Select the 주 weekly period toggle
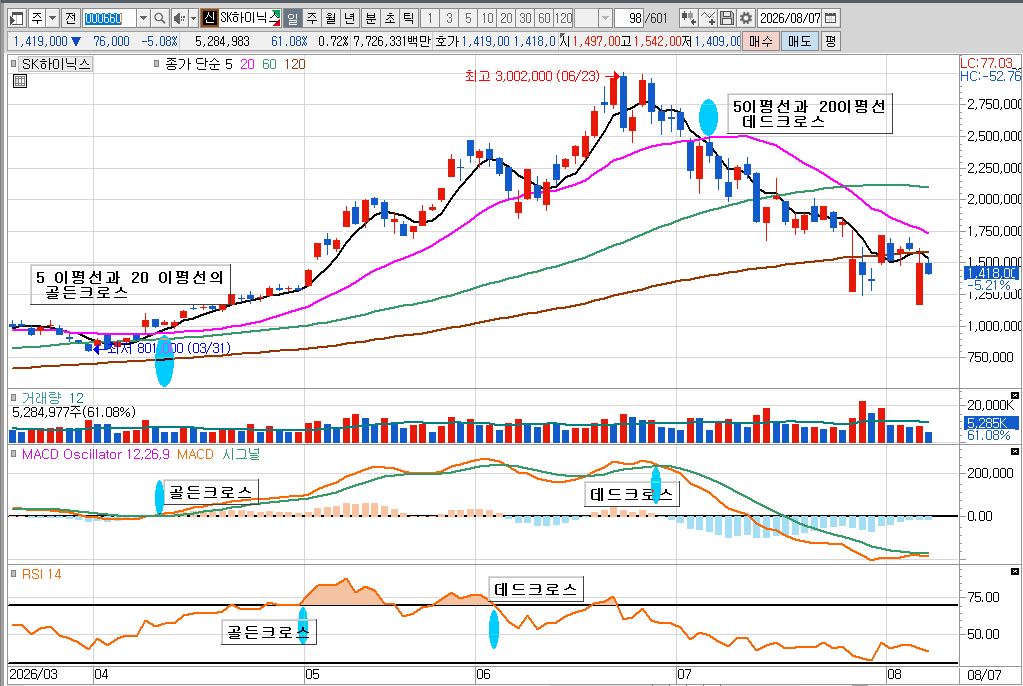 point(313,18)
